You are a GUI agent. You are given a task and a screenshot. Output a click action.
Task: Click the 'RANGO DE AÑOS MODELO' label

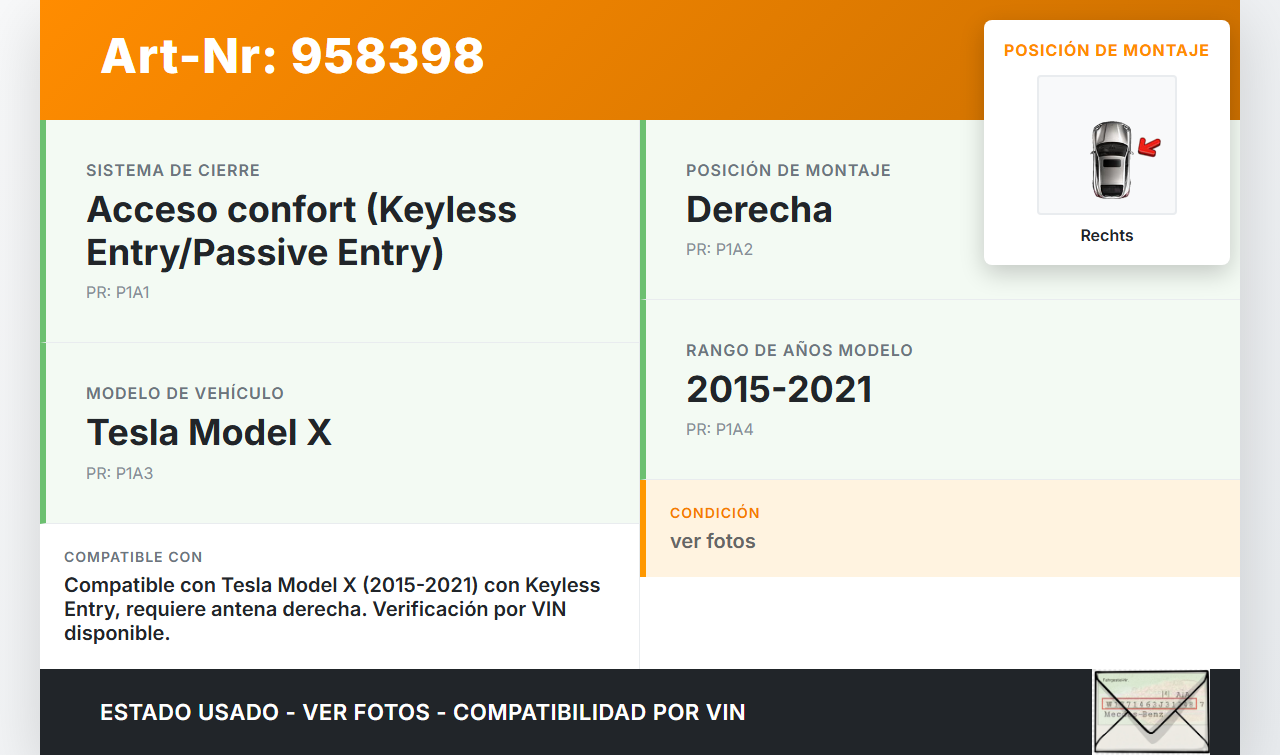(799, 351)
